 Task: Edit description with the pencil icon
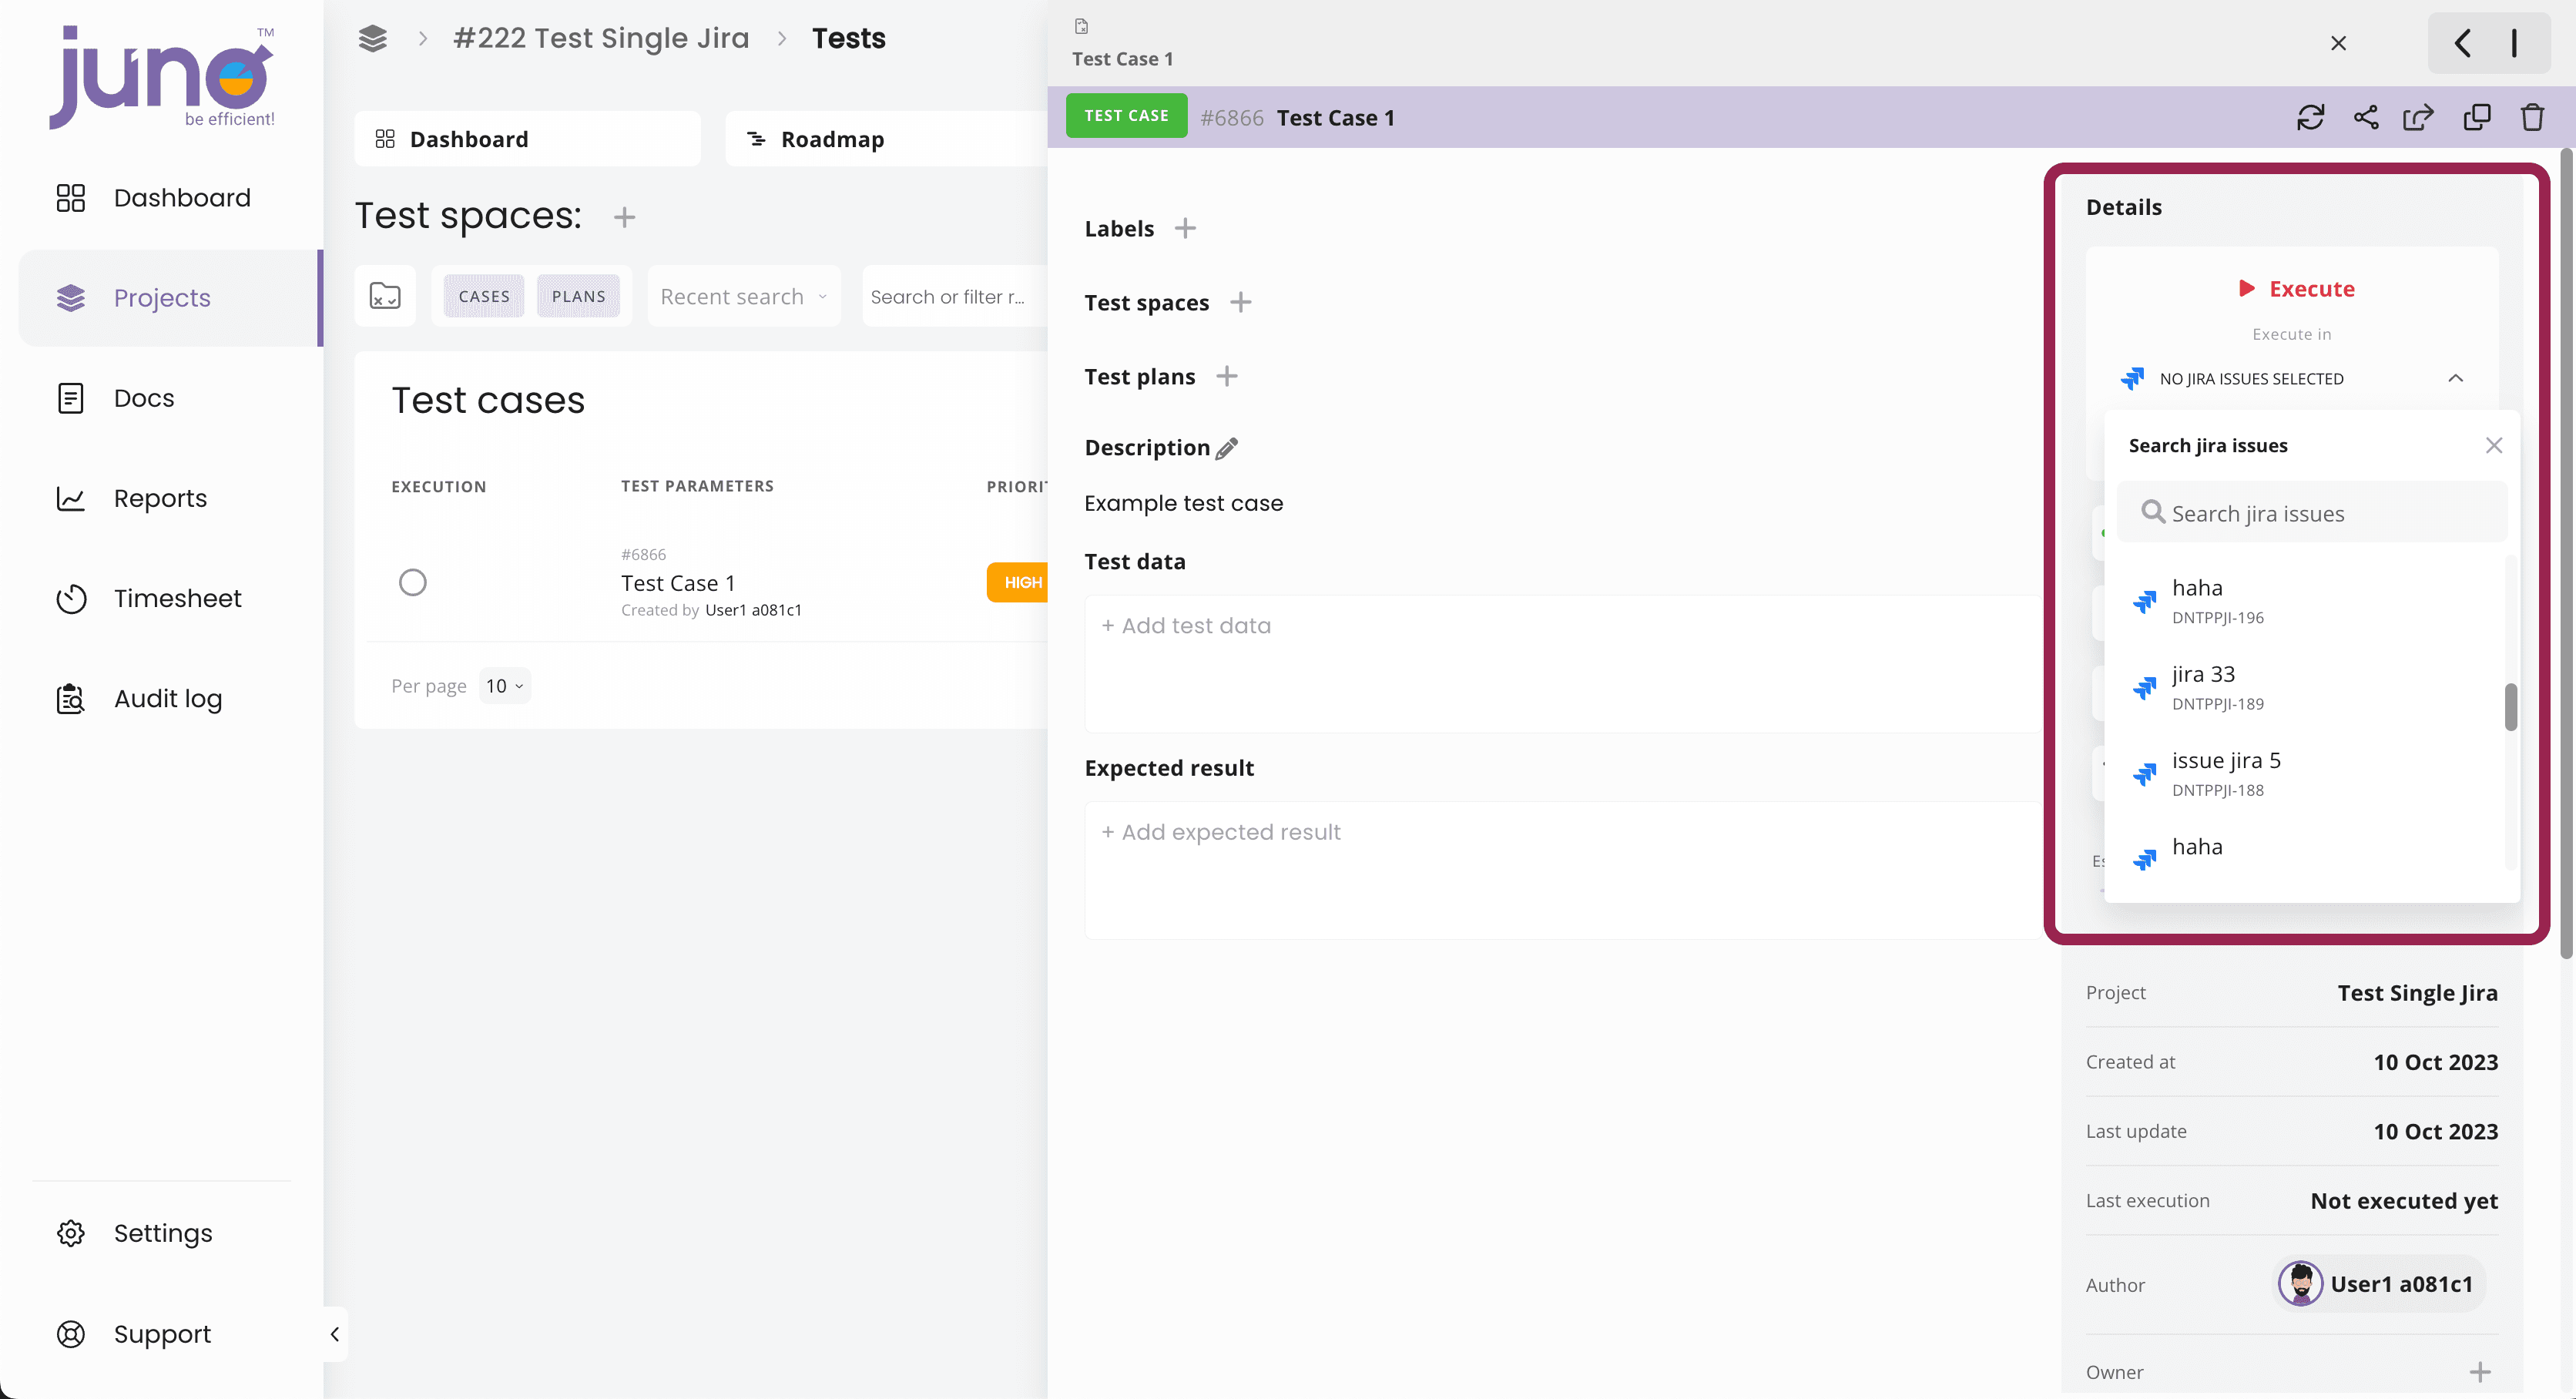coord(1227,448)
